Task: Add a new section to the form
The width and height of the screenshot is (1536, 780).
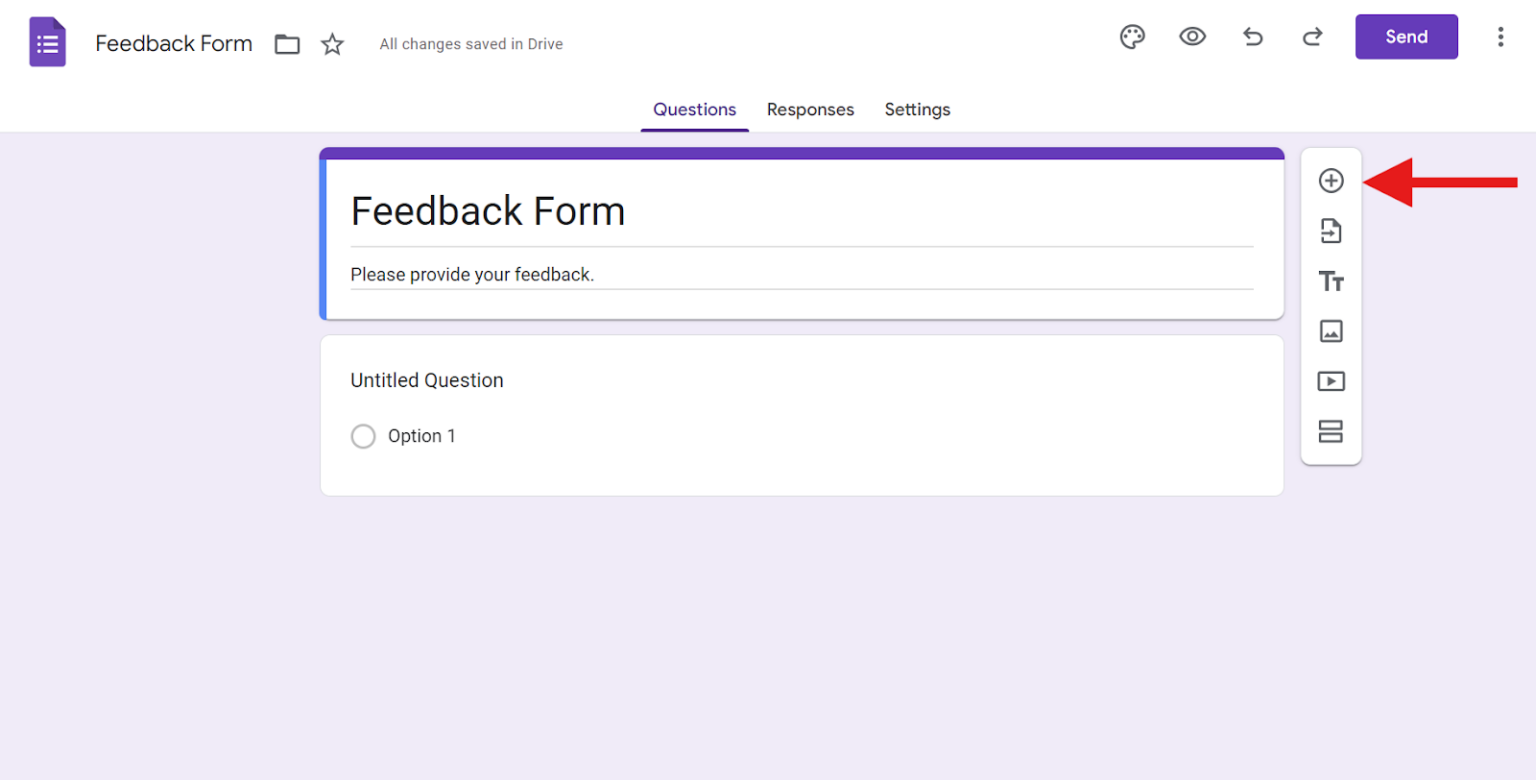Action: point(1331,431)
